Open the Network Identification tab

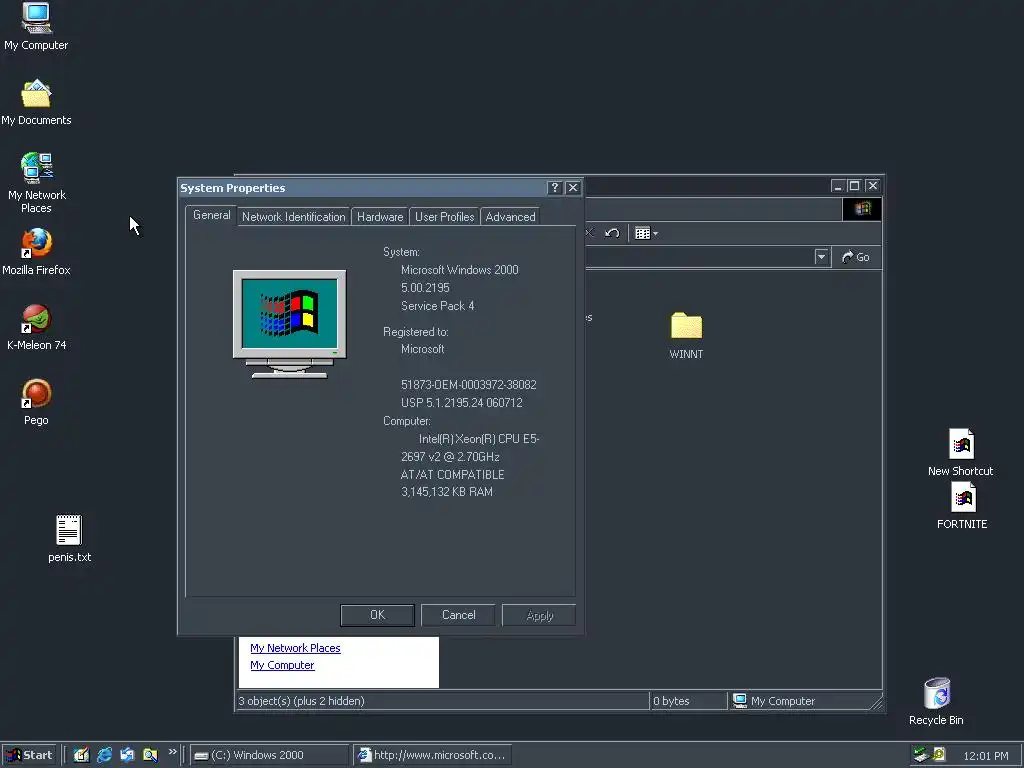coord(293,217)
